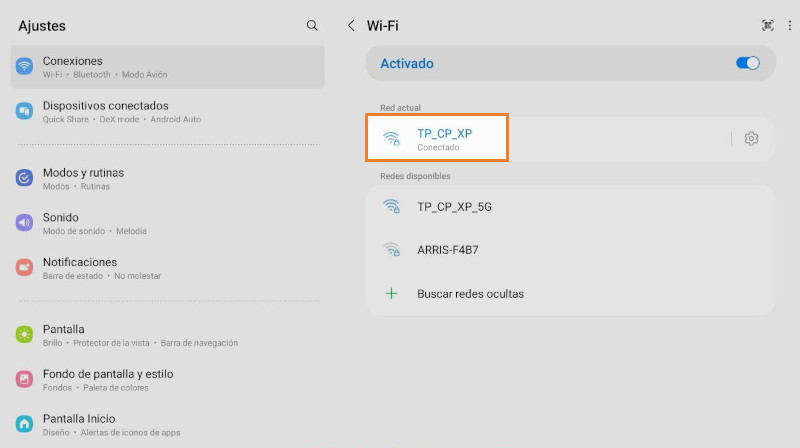Click the Sonido speaker icon

tap(25, 222)
